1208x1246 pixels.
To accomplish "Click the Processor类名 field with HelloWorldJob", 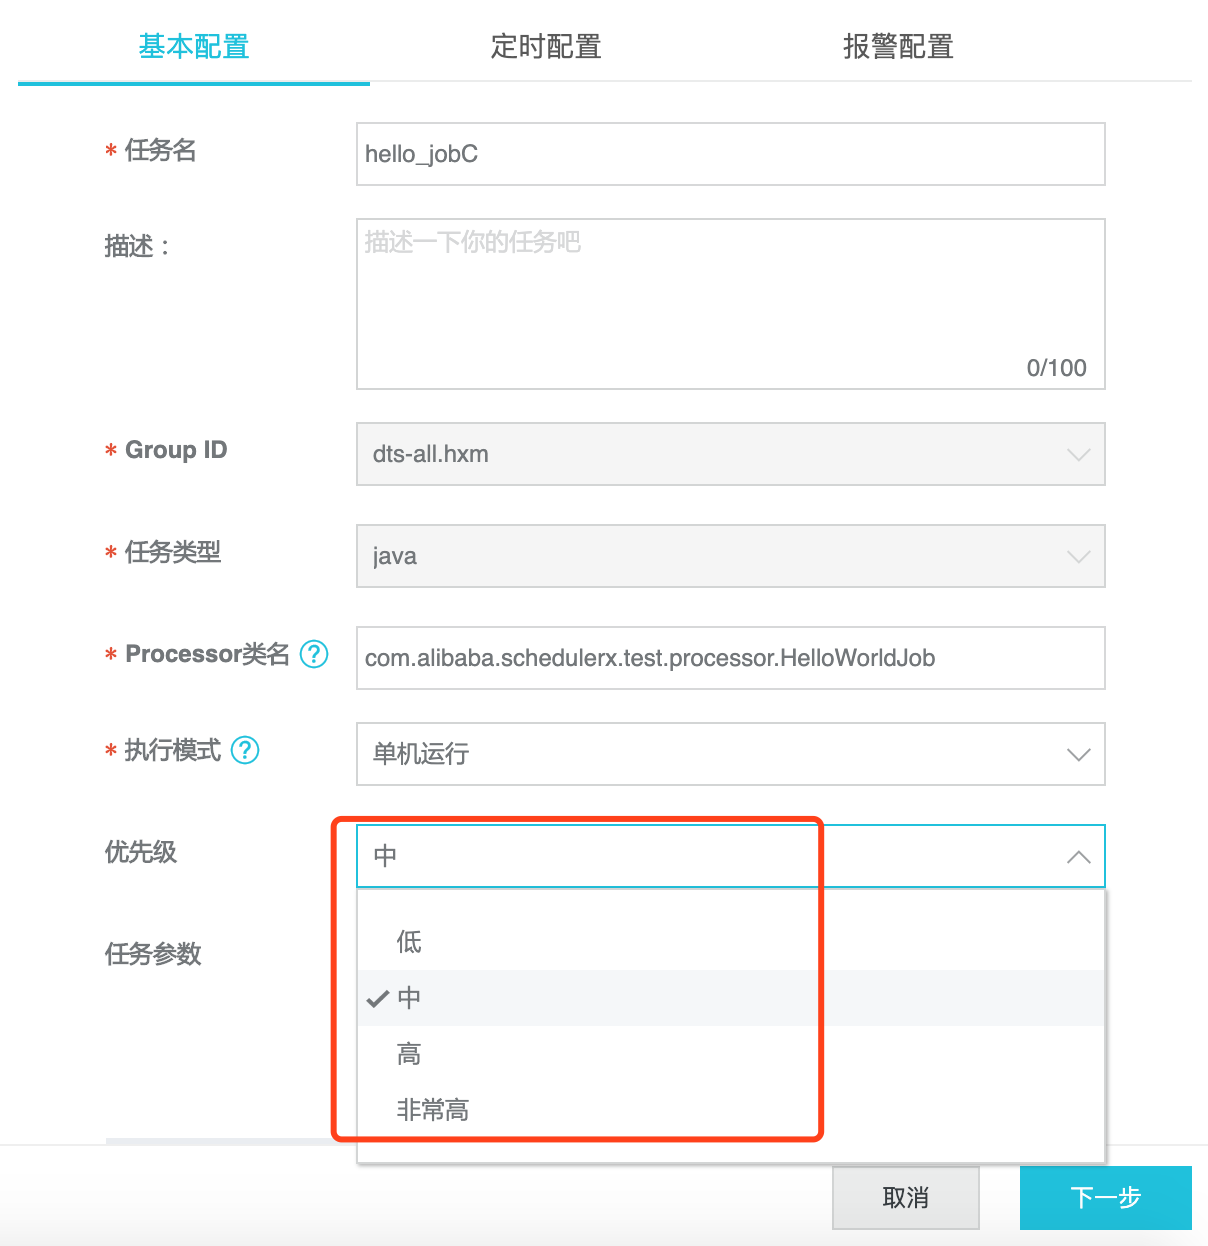I will [730, 658].
